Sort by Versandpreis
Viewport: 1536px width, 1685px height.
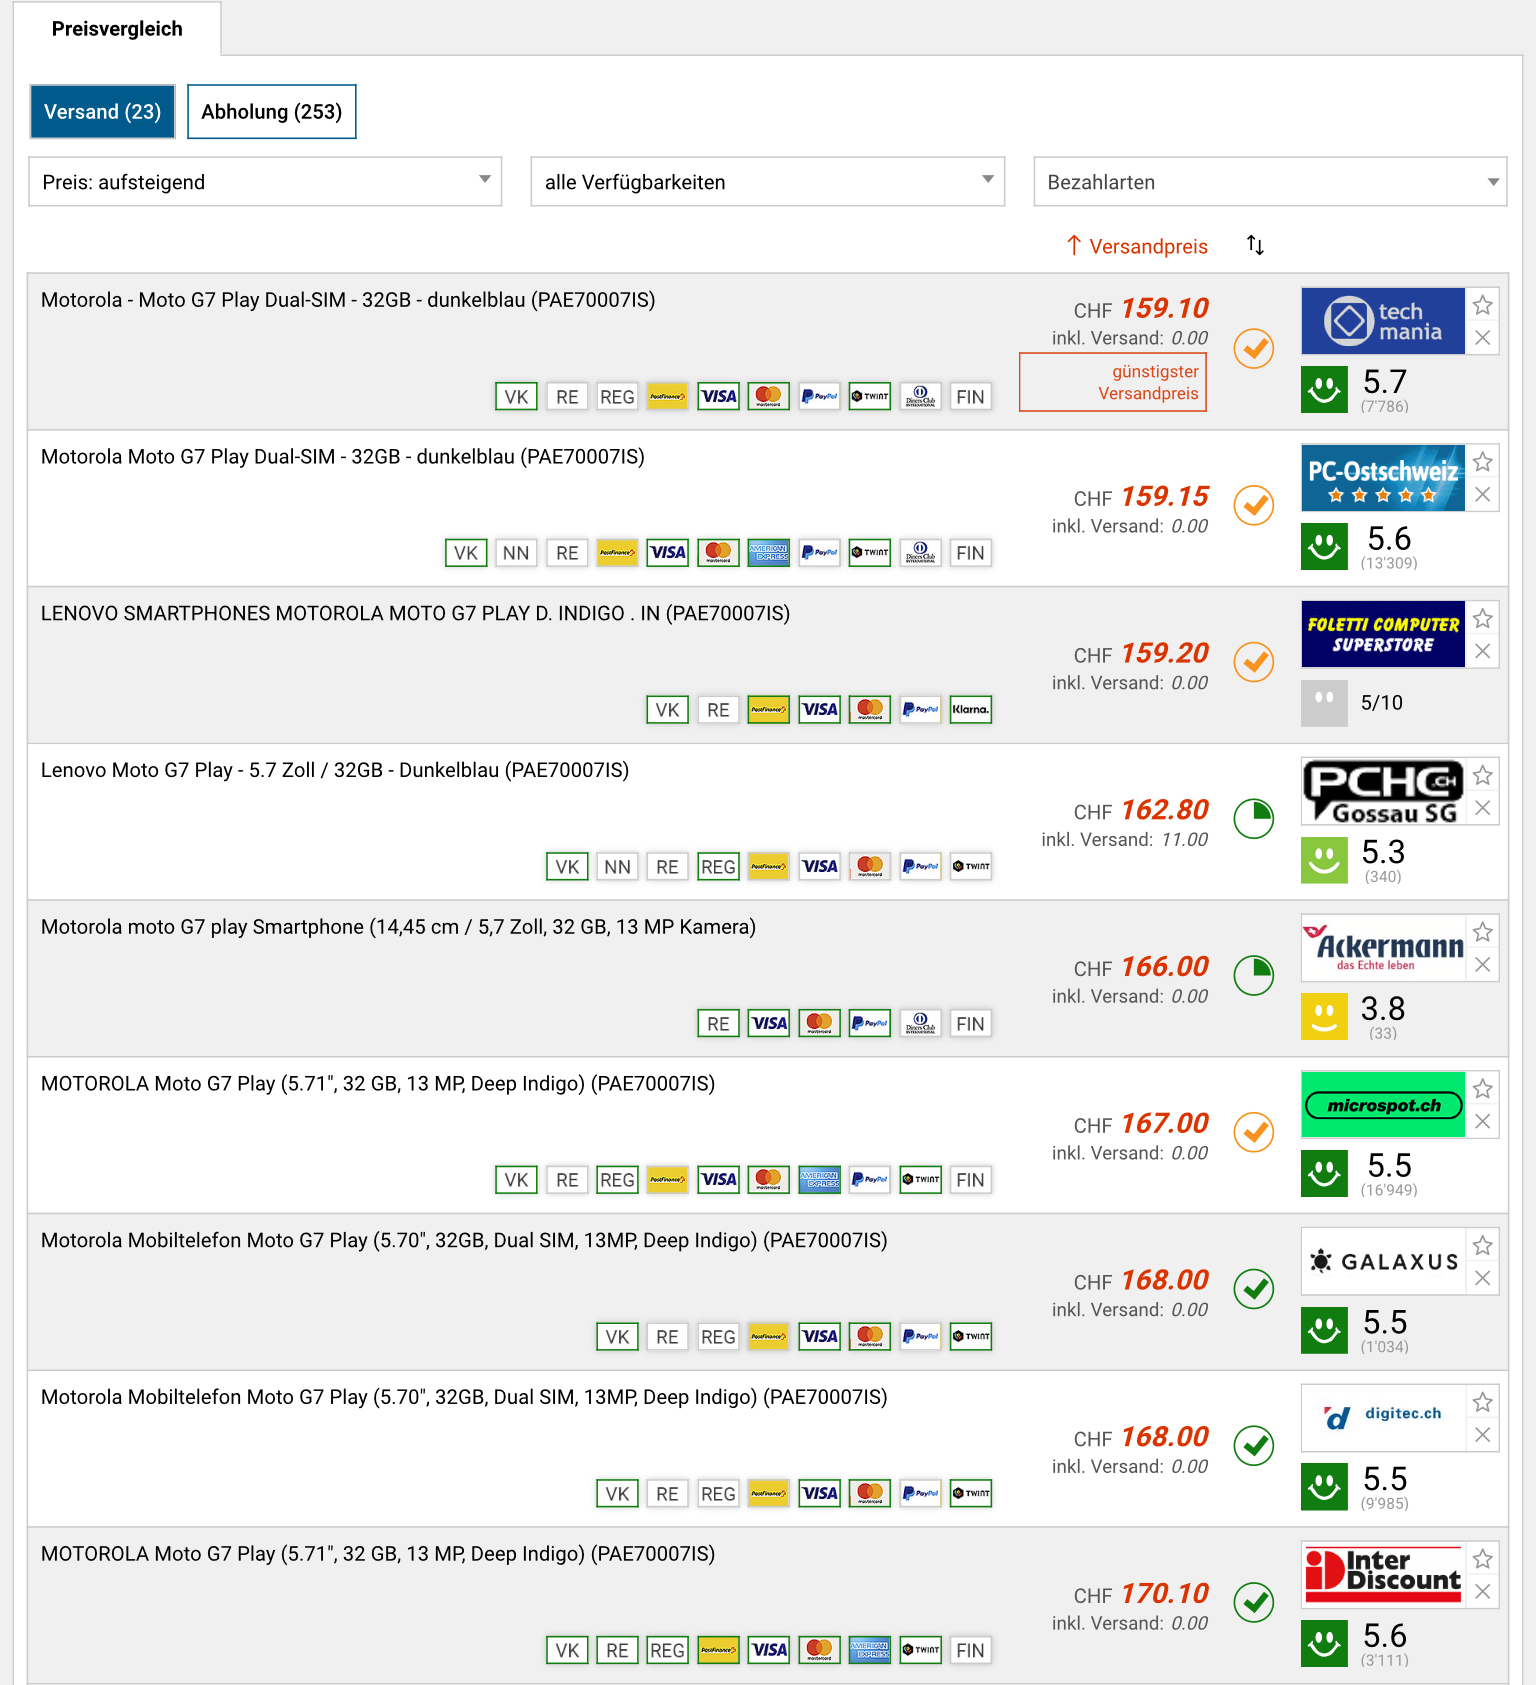(x=1137, y=246)
